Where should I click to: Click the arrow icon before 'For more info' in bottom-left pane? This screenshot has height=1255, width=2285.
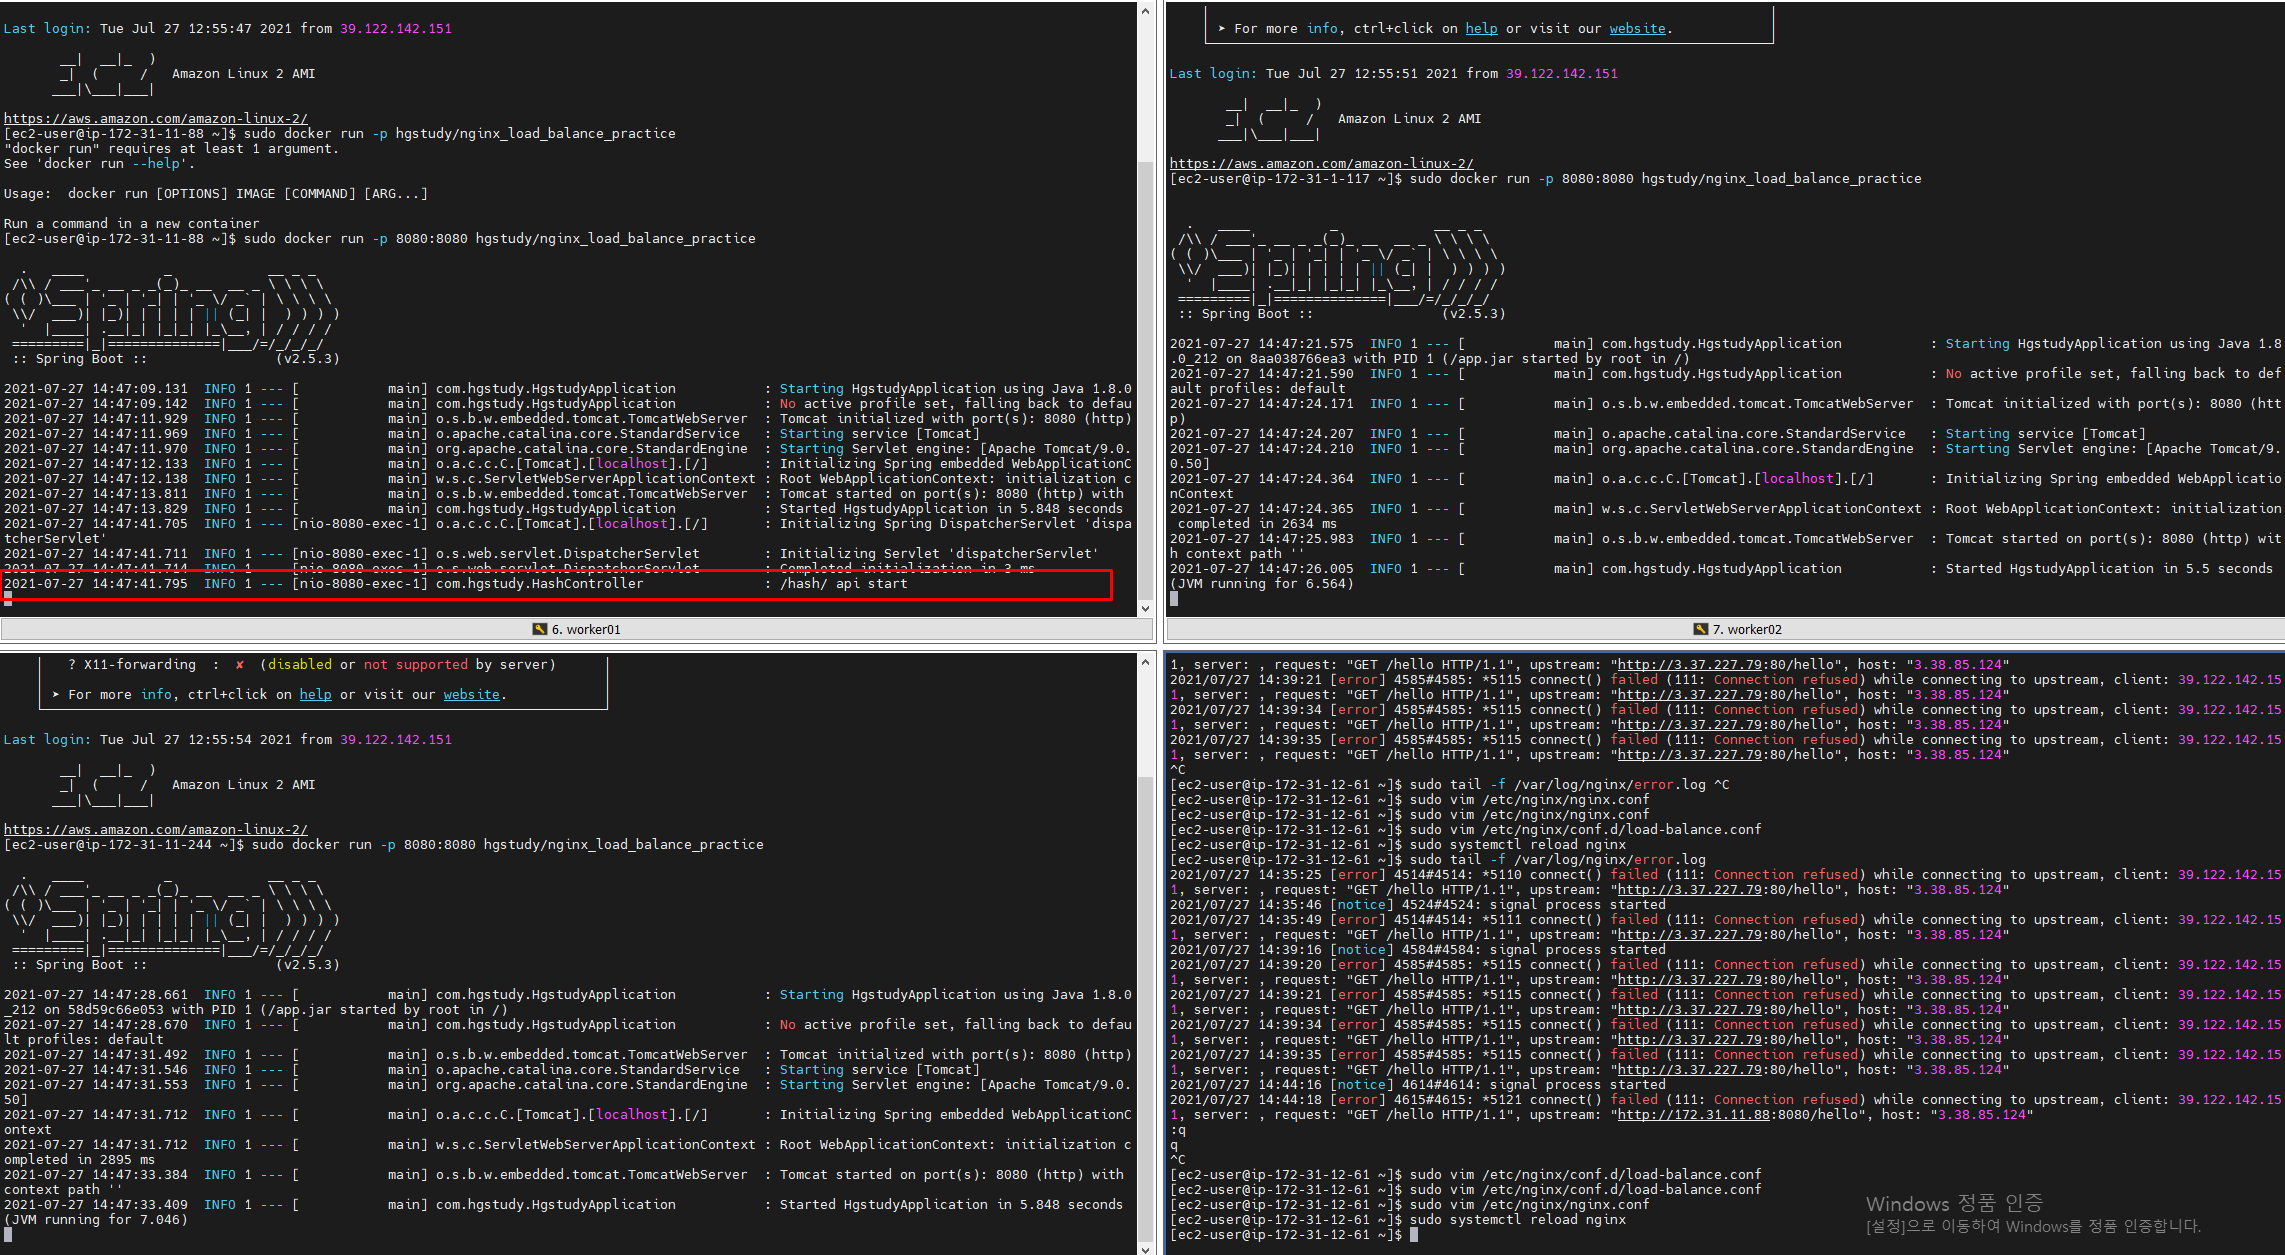[55, 693]
